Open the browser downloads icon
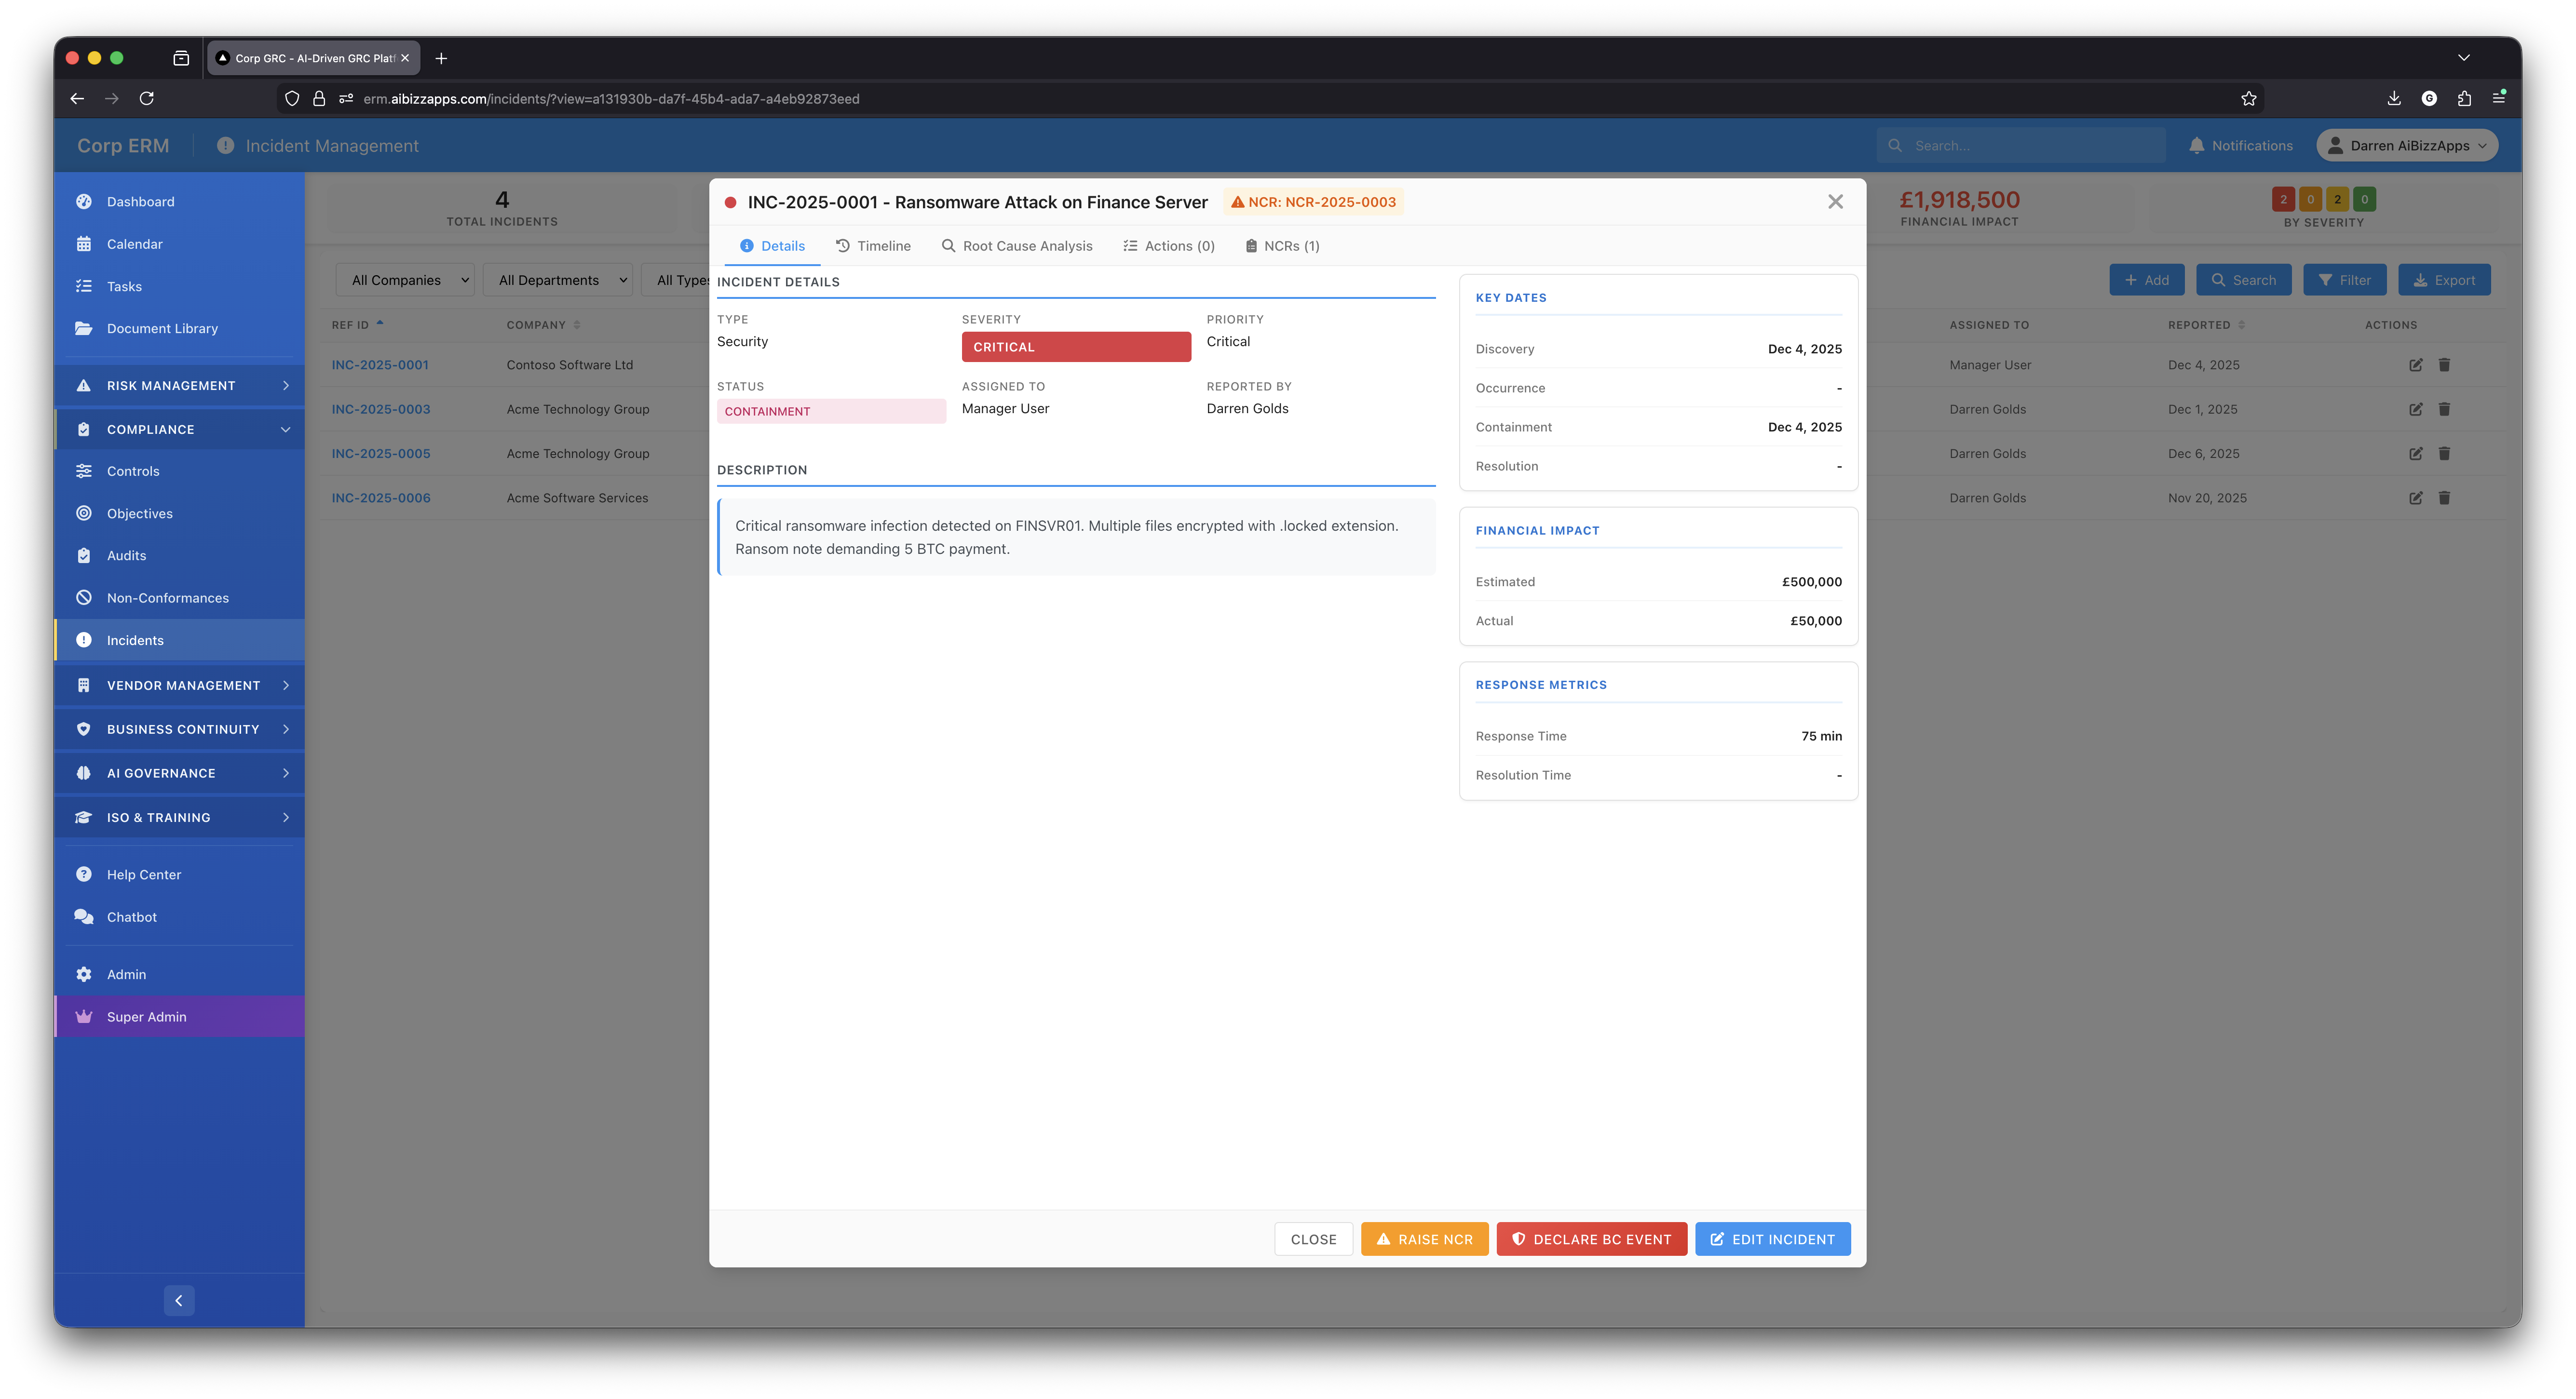This screenshot has height=1399, width=2576. [x=2394, y=99]
